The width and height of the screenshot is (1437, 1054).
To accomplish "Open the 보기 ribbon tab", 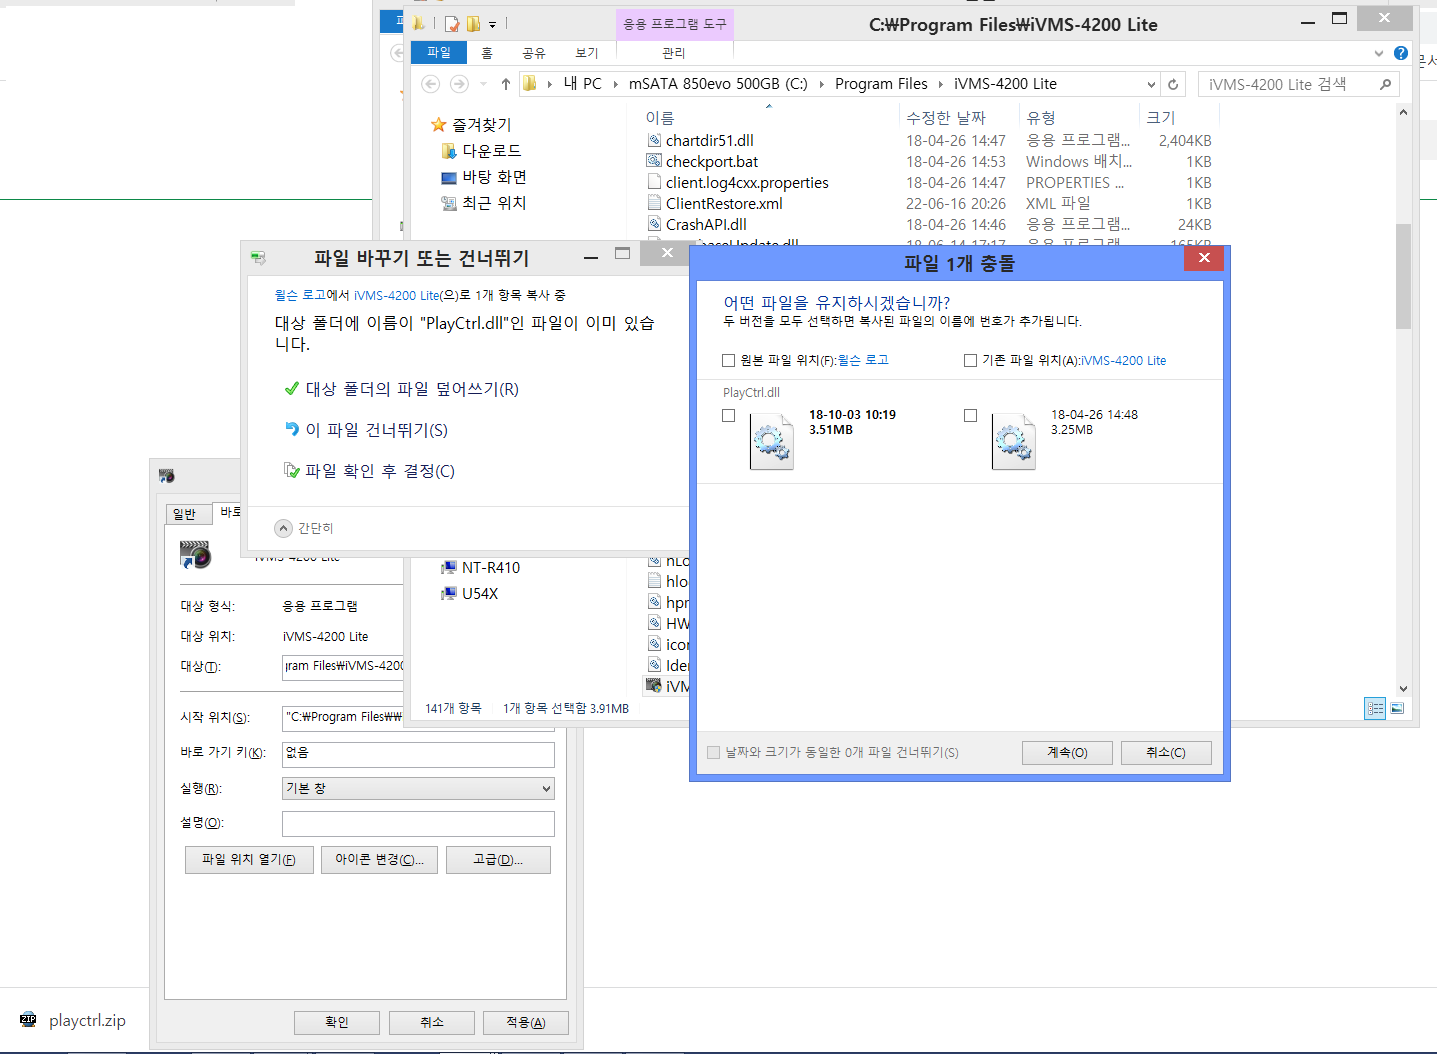I will [587, 53].
